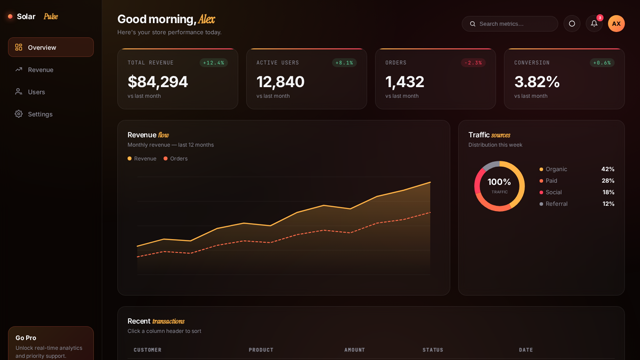Click the +0.6% conversion badge
640x360 pixels.
point(602,63)
